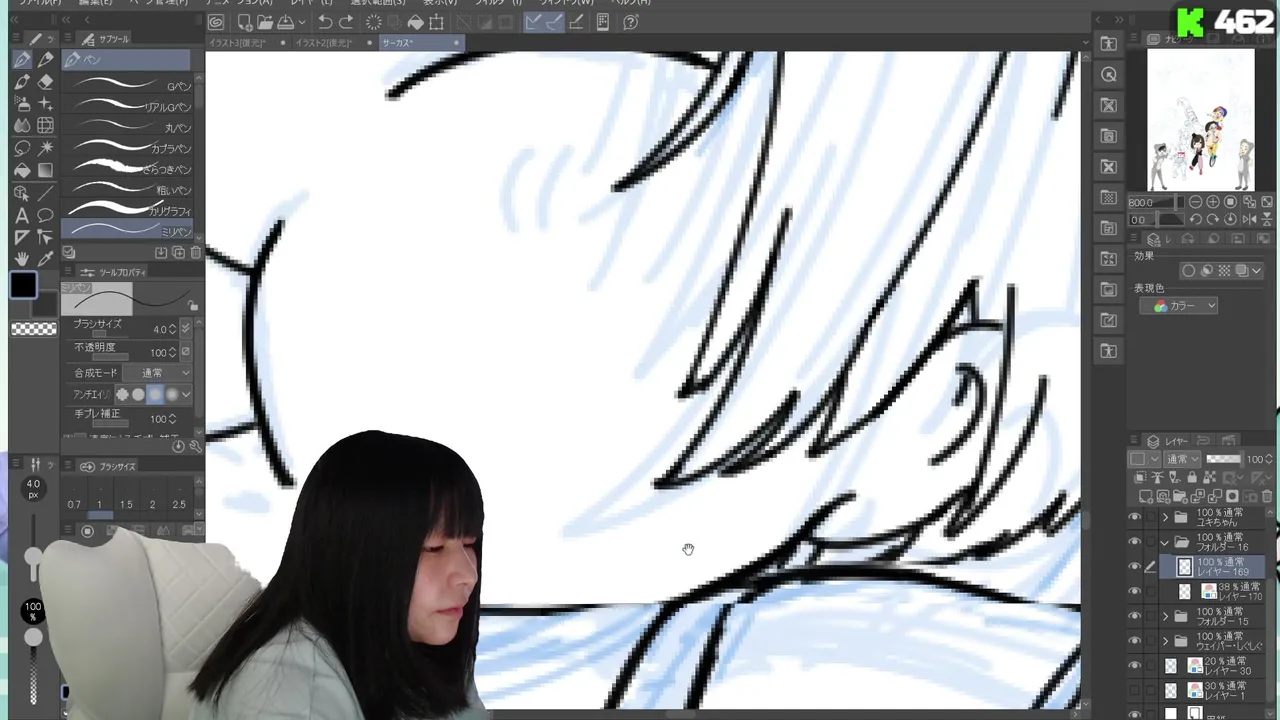This screenshot has height=720, width=1280.
Task: Click the Save icon in the command bar
Action: pos(286,22)
